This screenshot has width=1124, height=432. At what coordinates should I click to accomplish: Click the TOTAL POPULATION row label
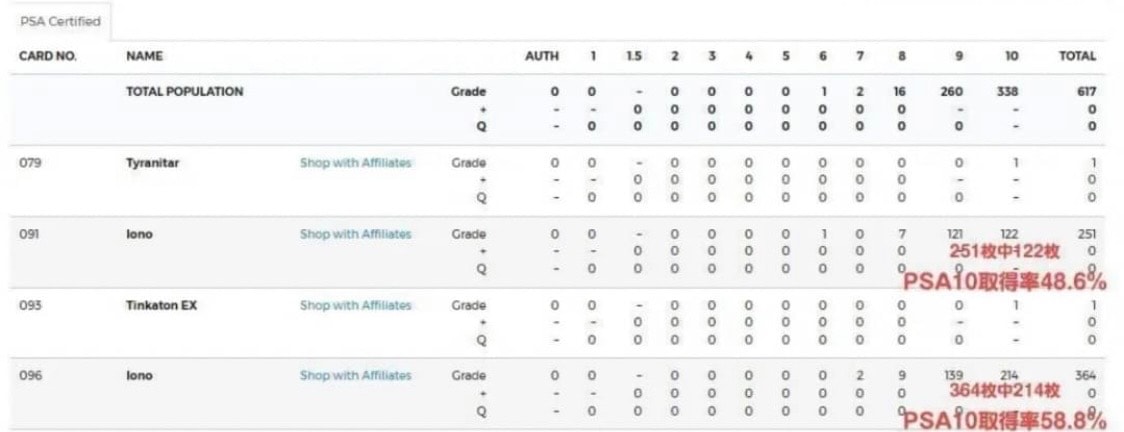pos(185,92)
